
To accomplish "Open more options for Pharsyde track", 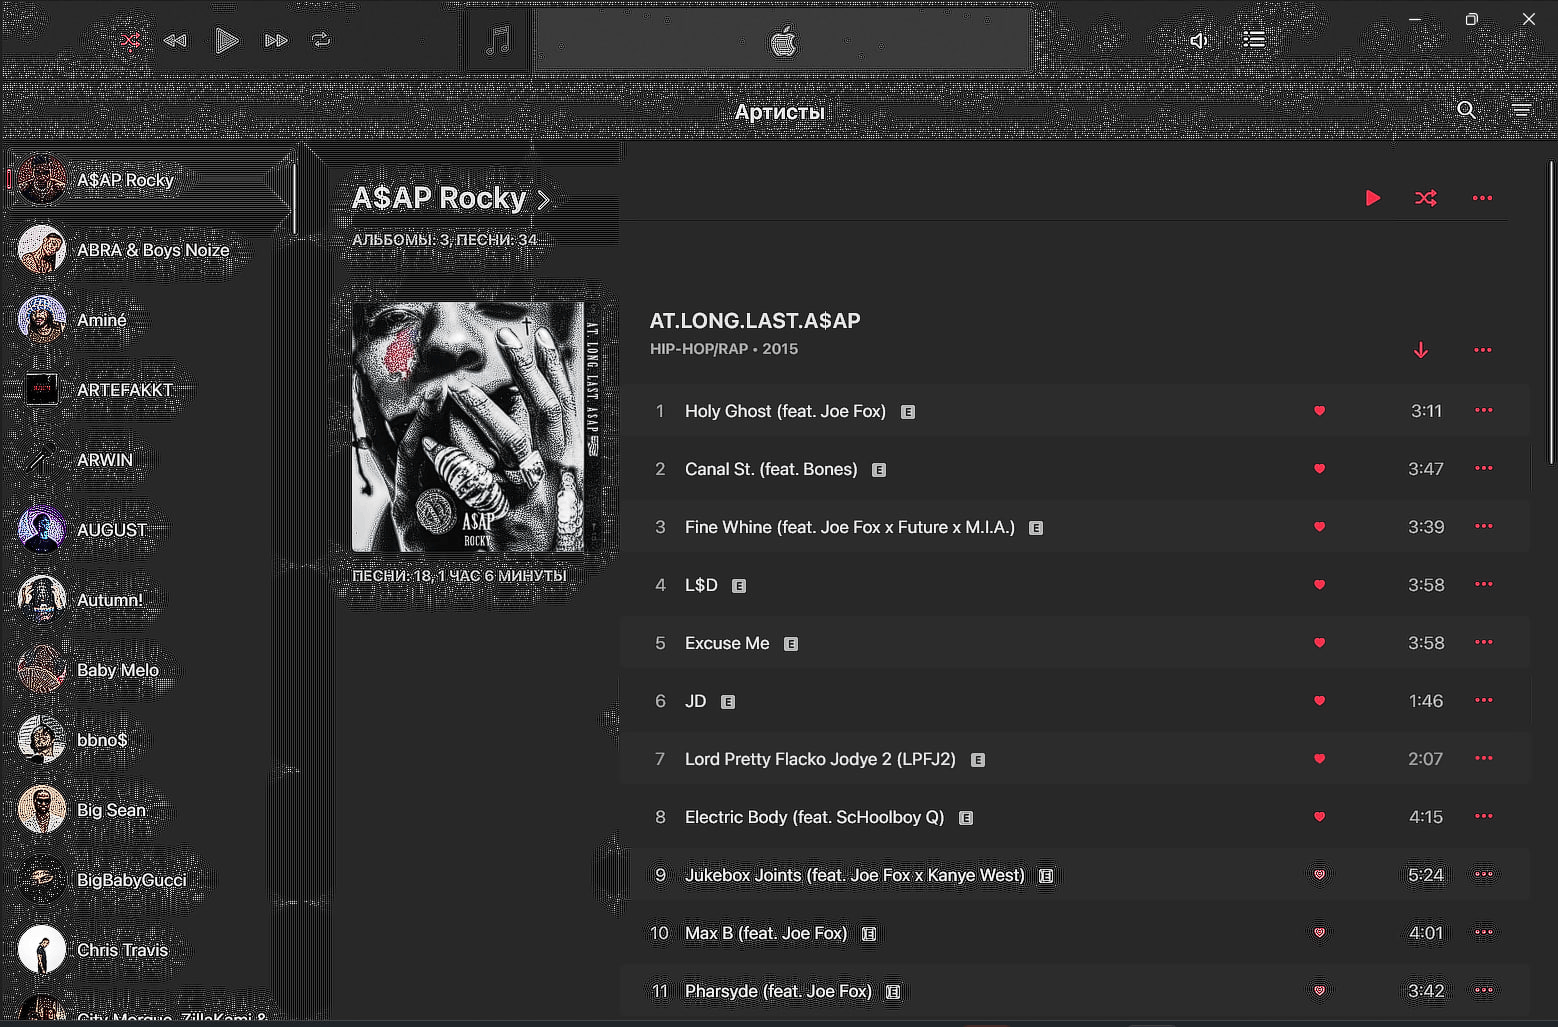I will (x=1483, y=990).
